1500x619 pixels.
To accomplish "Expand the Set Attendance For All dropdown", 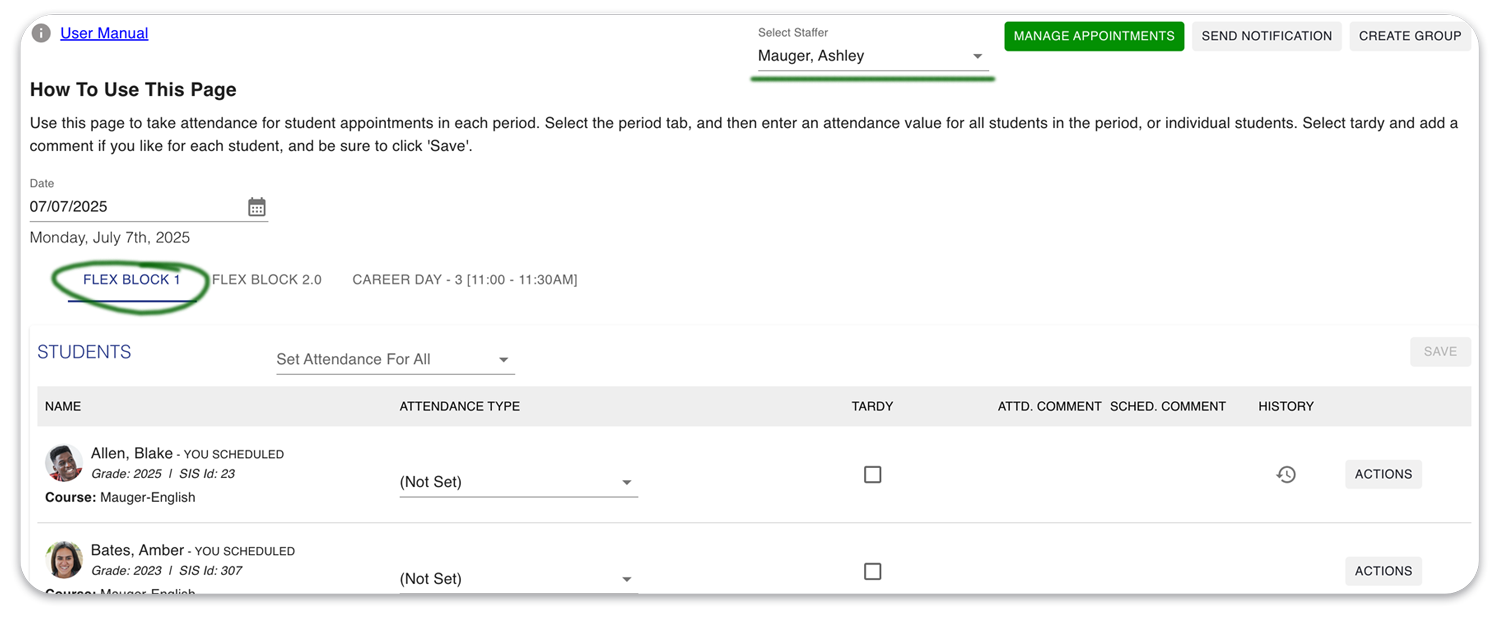I will pos(395,359).
